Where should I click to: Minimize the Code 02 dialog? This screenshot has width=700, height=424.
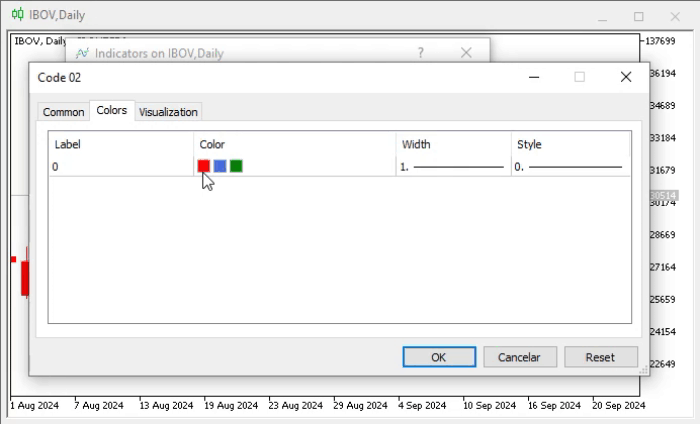point(534,77)
